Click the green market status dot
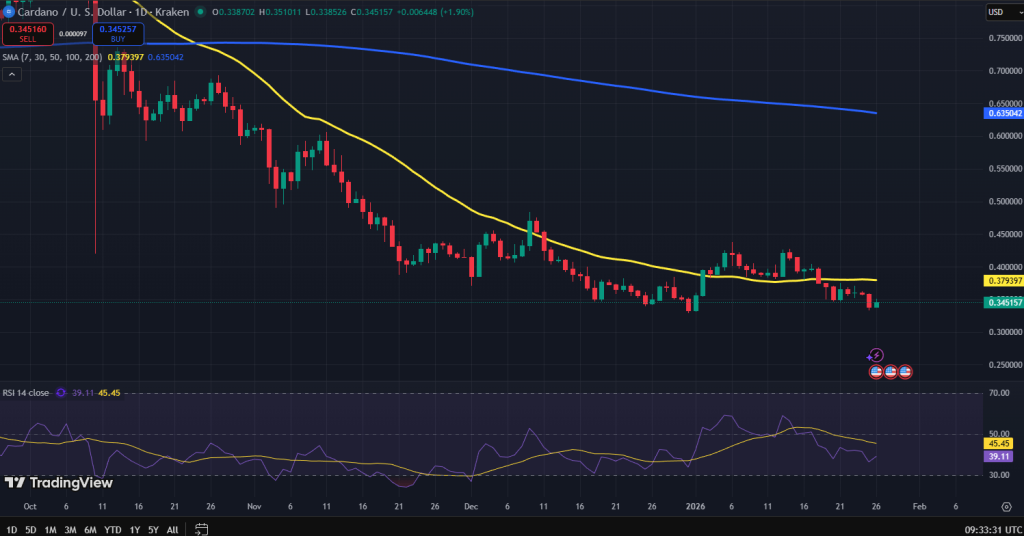The image size is (1024, 536). point(200,12)
